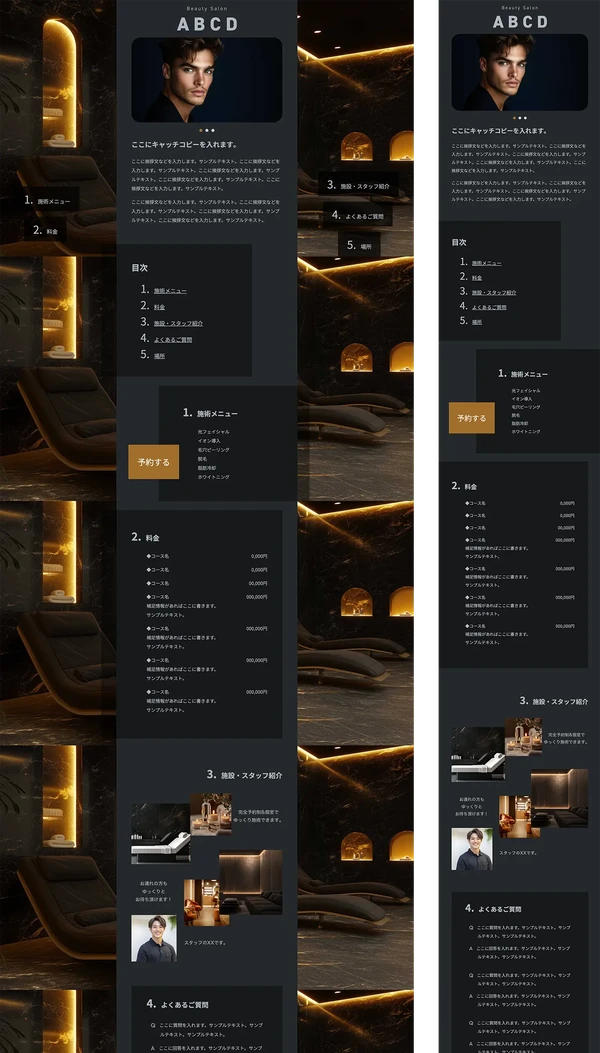600x1053 pixels.
Task: Follow 場所 link in mobile table of contents
Action: click(476, 322)
